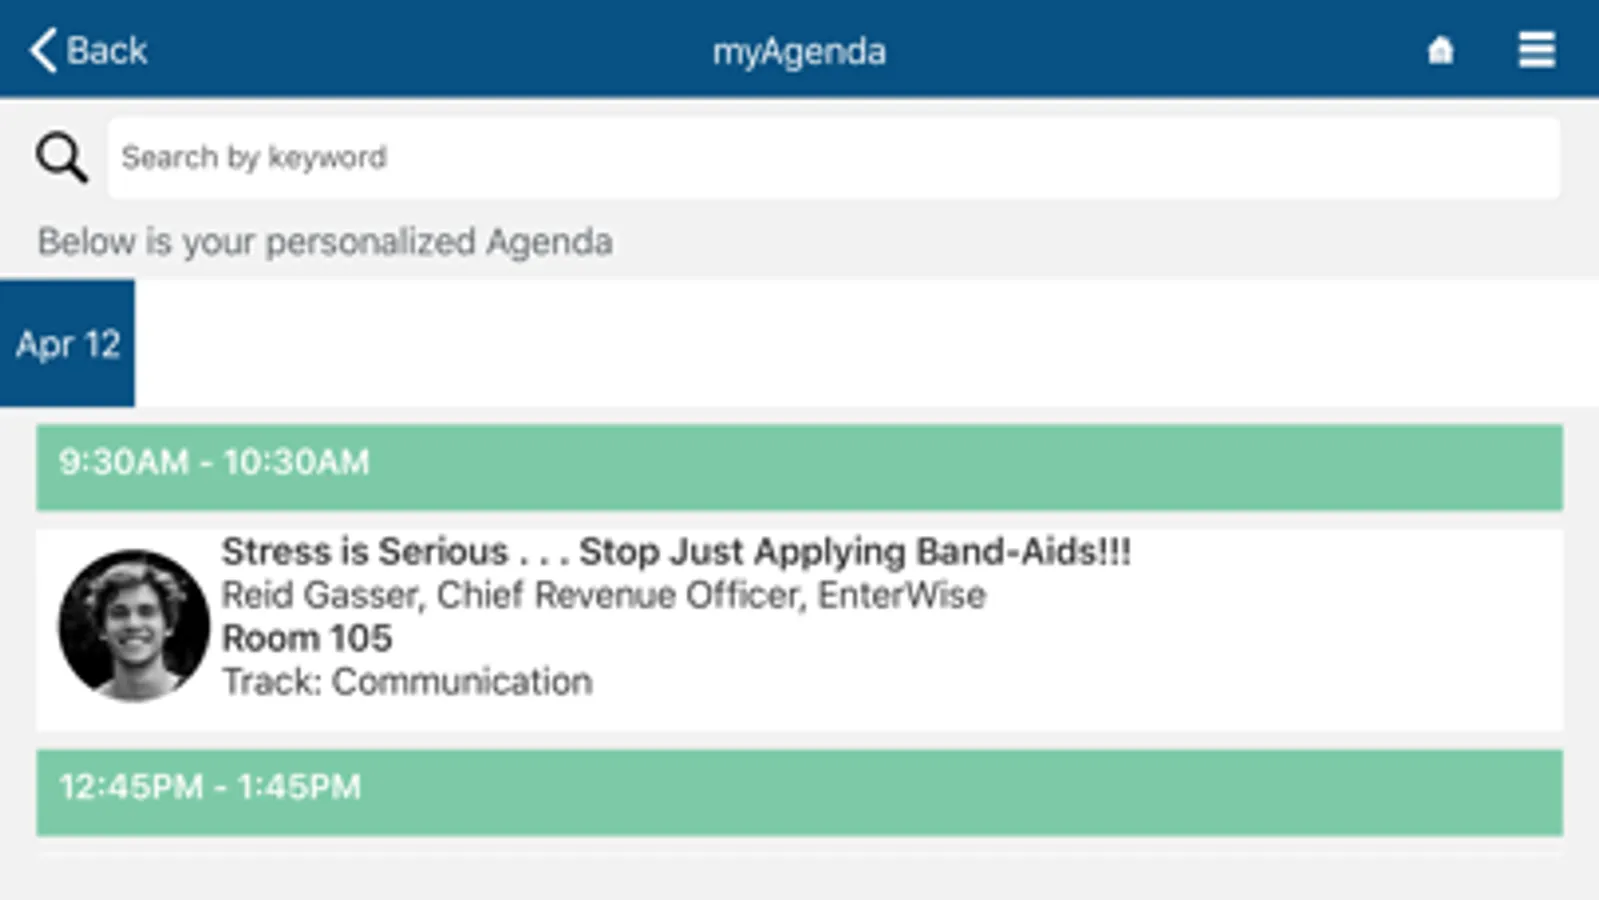Select Reid Gasser speaker name line
The height and width of the screenshot is (900, 1599).
tap(603, 595)
